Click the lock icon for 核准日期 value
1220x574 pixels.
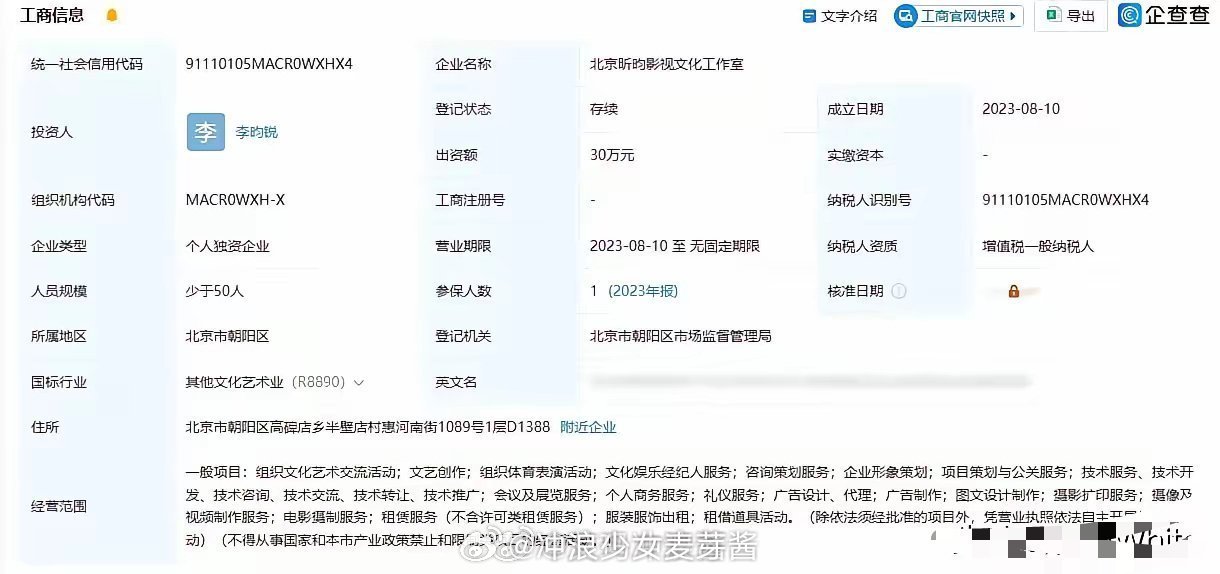(x=1013, y=291)
